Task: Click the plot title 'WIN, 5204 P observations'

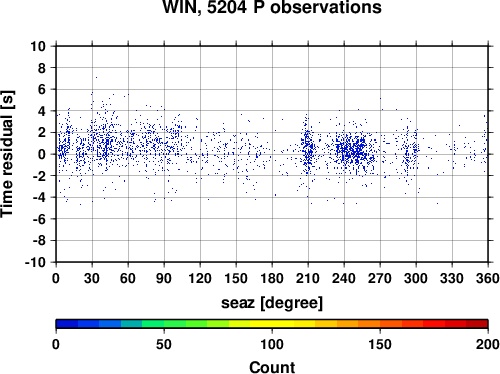Action: [x=272, y=7]
